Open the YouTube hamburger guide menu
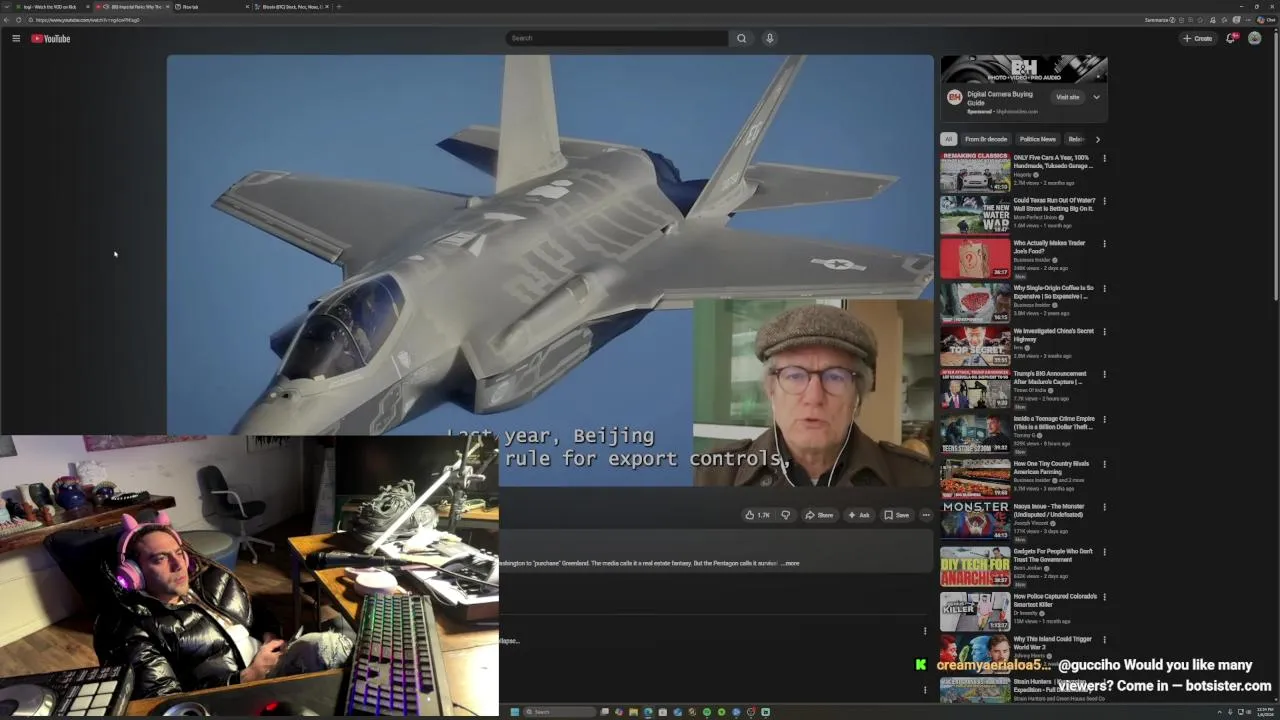Screen dimensions: 1280x720 tap(16, 38)
